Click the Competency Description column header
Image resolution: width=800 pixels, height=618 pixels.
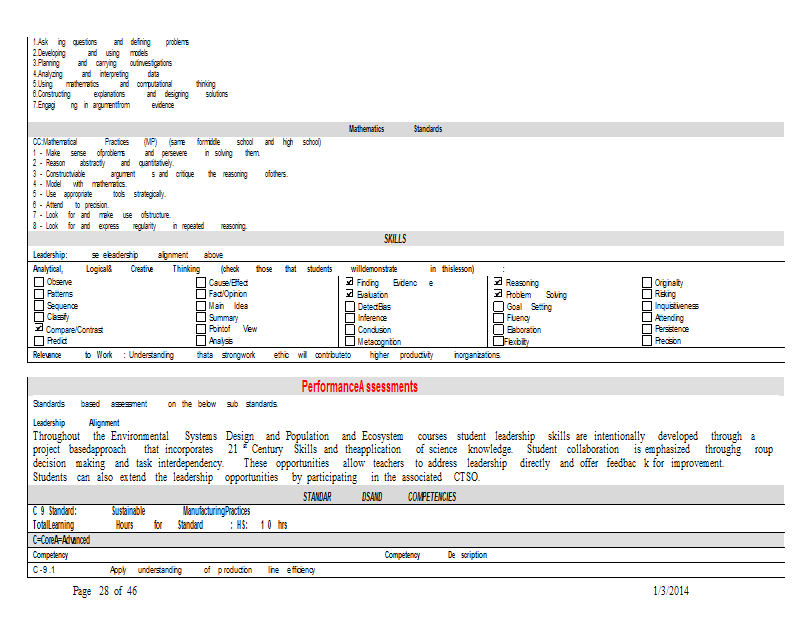(436, 555)
